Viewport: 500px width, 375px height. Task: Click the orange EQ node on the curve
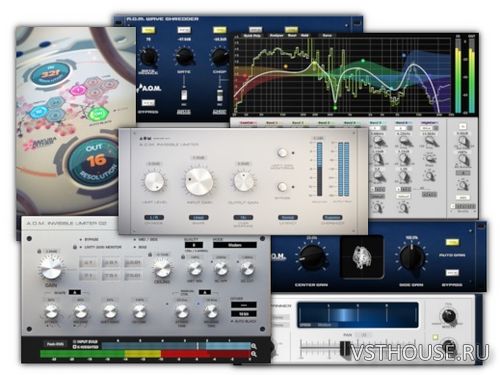tap(286, 66)
